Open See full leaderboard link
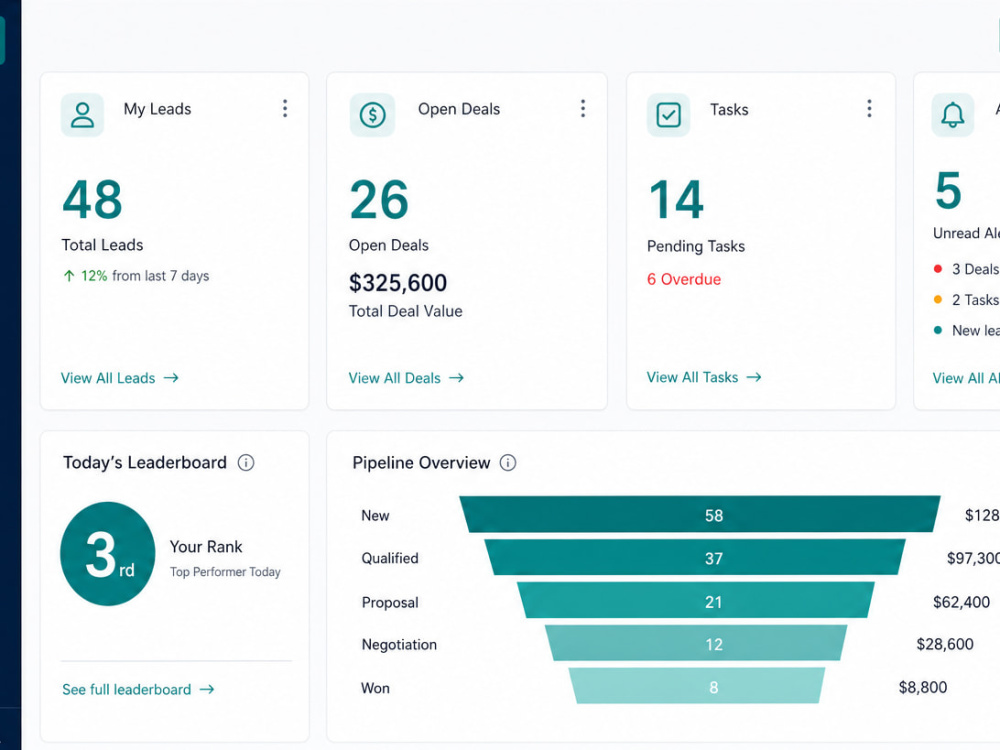Screen dimensions: 1000x750 (x=138, y=689)
